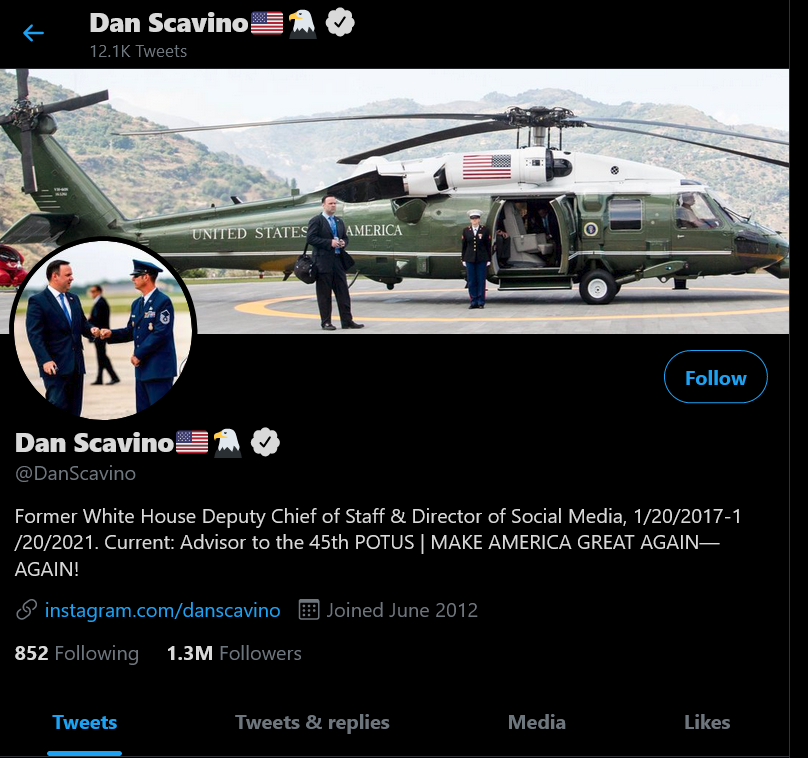Click the verified badge beside the profile name
The width and height of the screenshot is (810, 760).
(265, 442)
